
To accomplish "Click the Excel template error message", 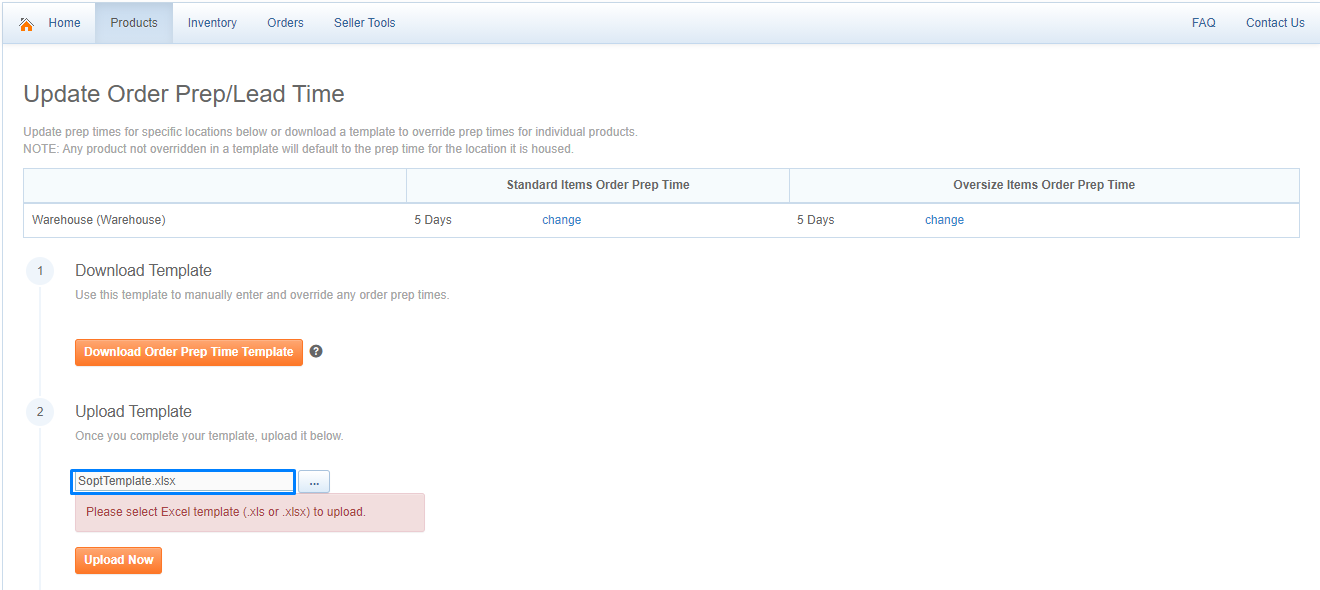I will click(x=250, y=512).
